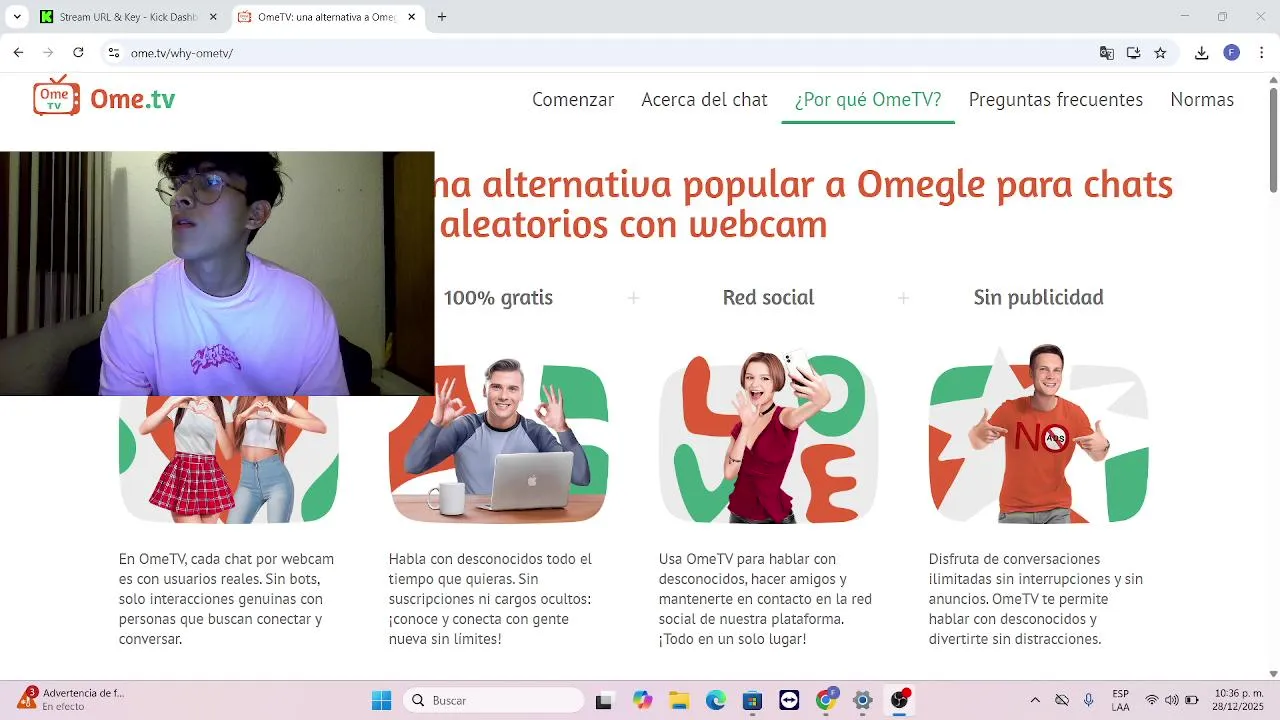Reload the current page
Image resolution: width=1280 pixels, height=720 pixels.
pos(78,53)
